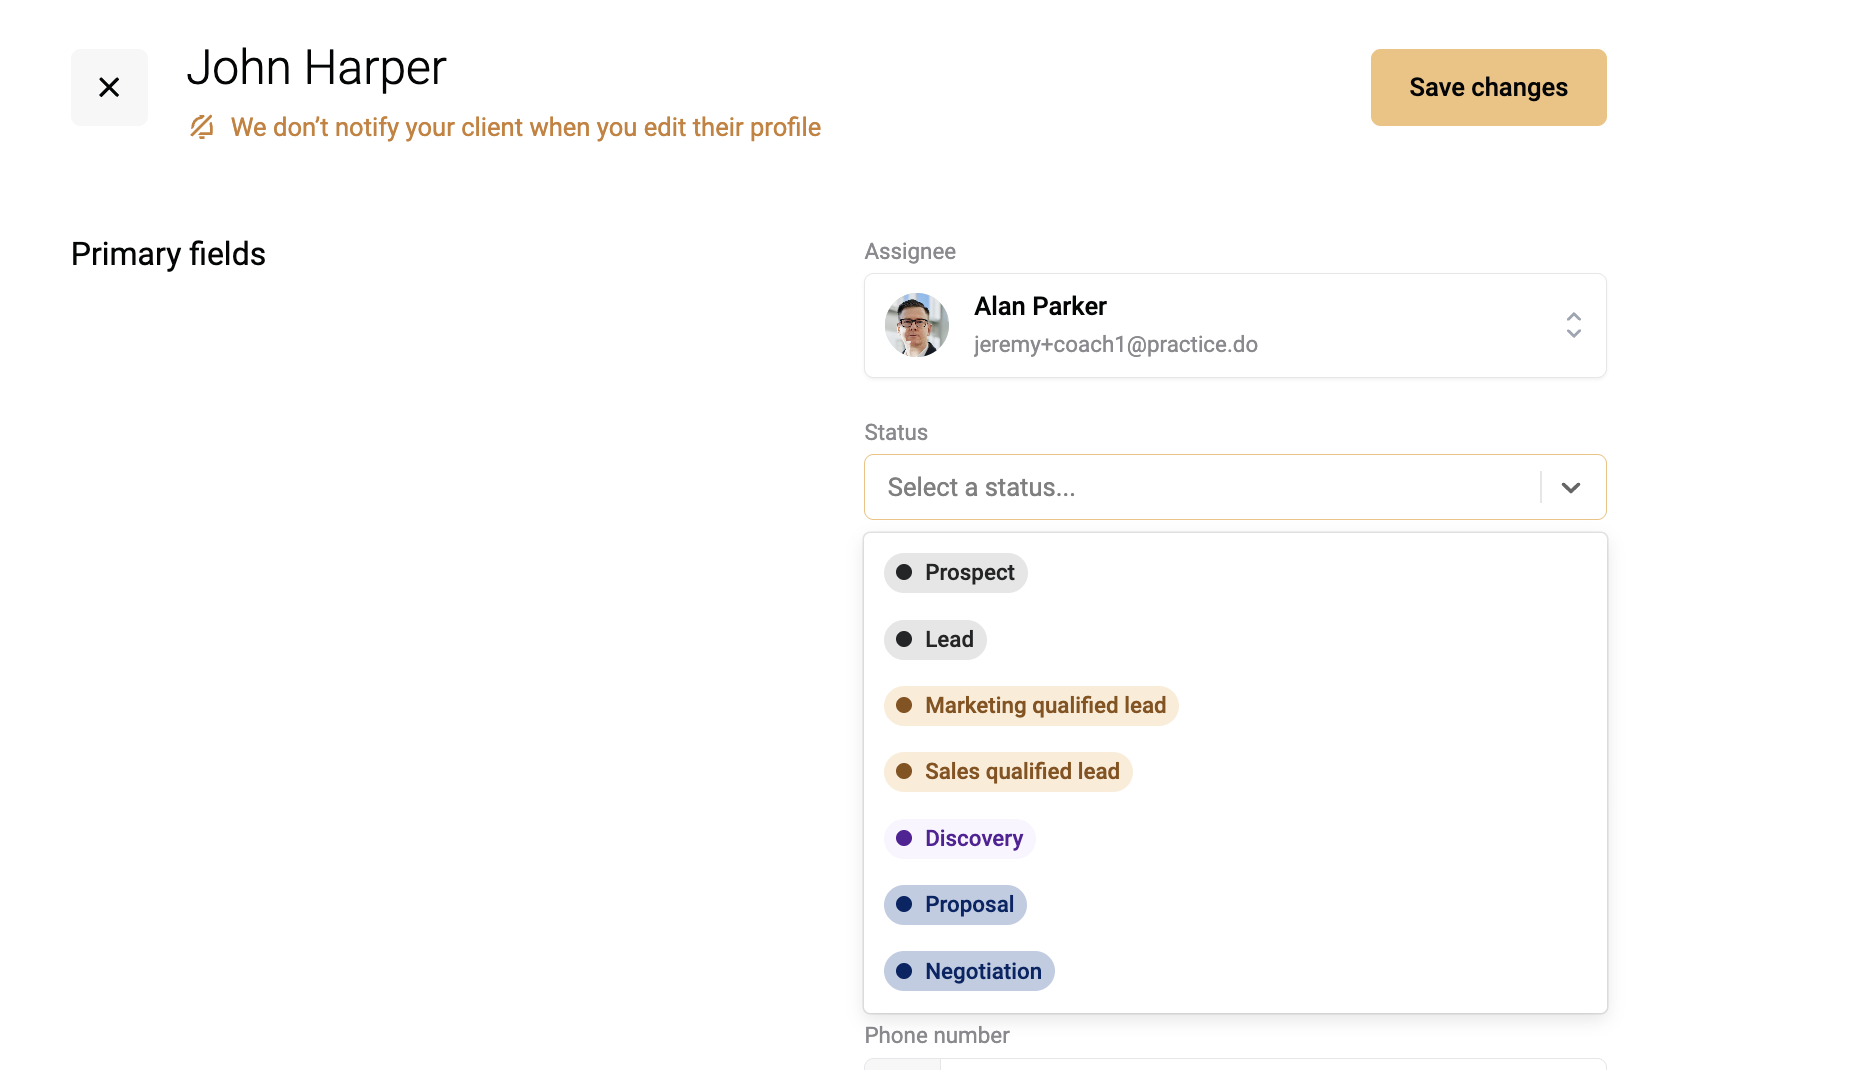
Task: Pick the Negotiation status option
Action: coord(969,971)
